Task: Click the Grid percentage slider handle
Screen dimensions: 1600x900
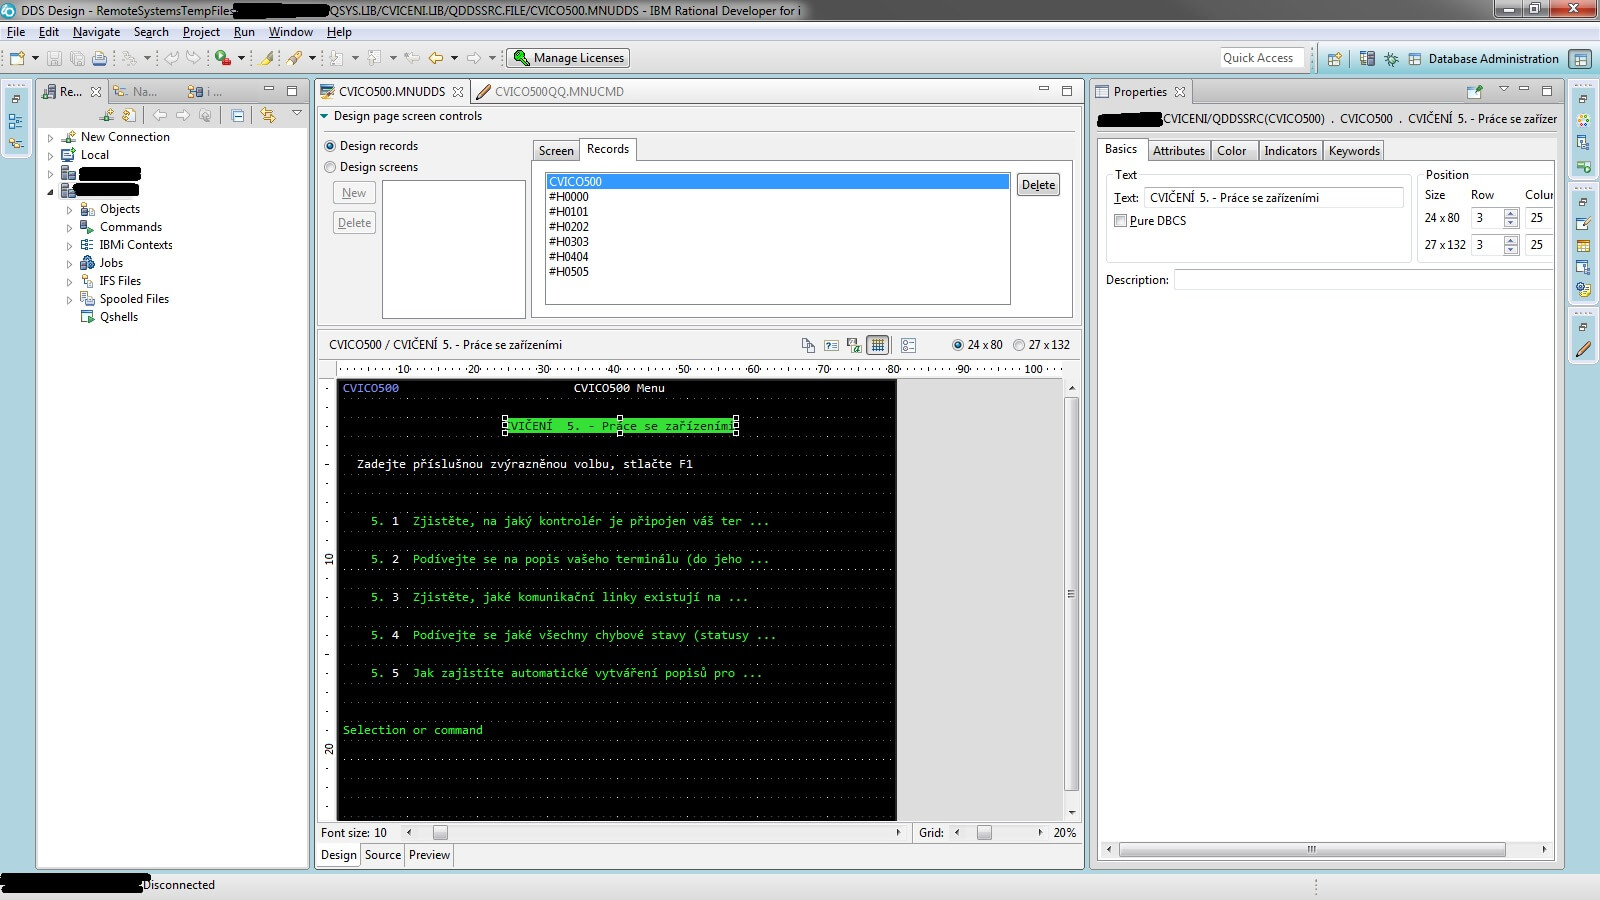Action: [x=984, y=833]
